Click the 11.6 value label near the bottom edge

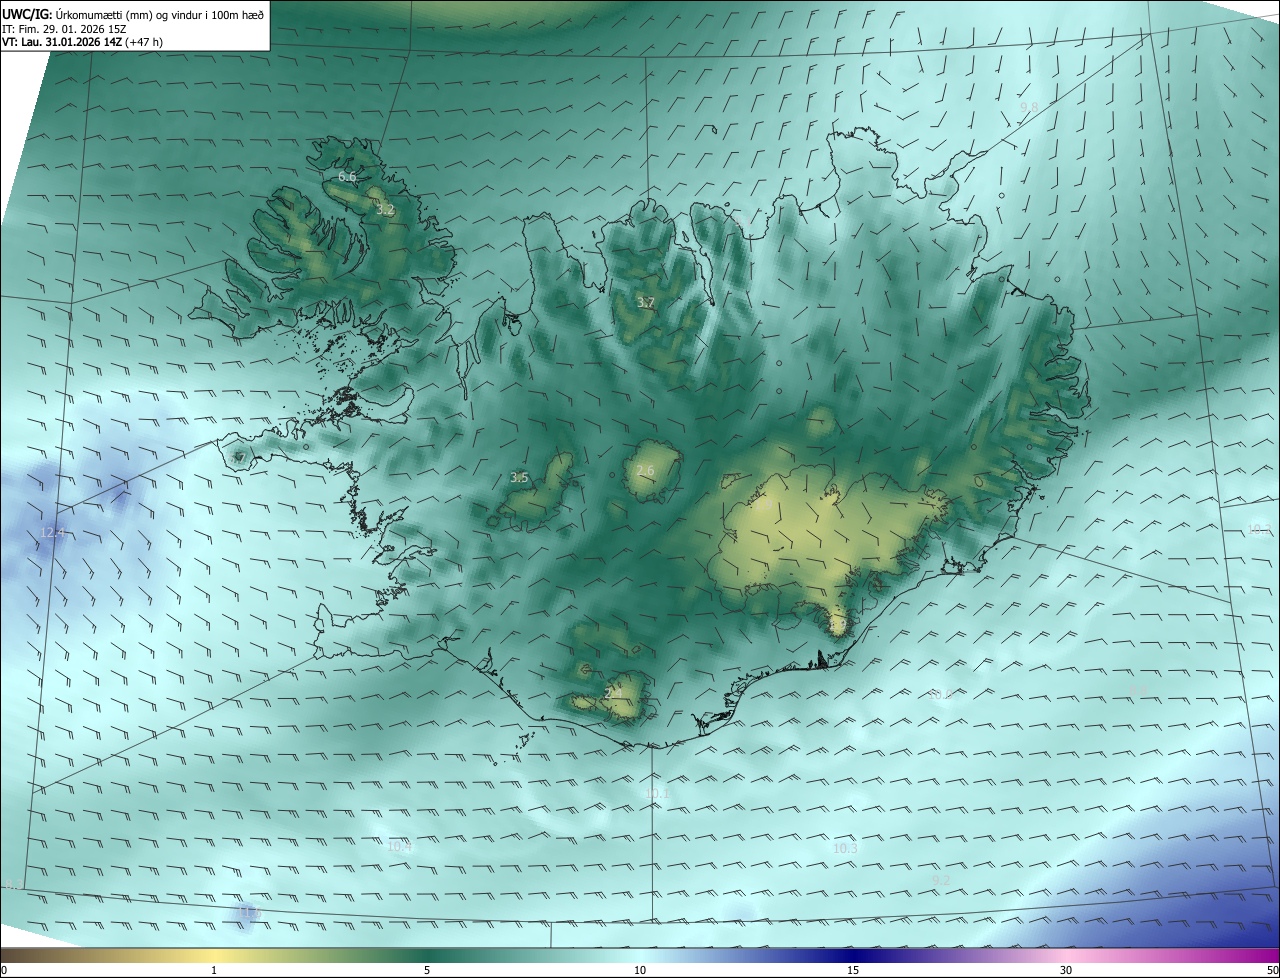[249, 913]
